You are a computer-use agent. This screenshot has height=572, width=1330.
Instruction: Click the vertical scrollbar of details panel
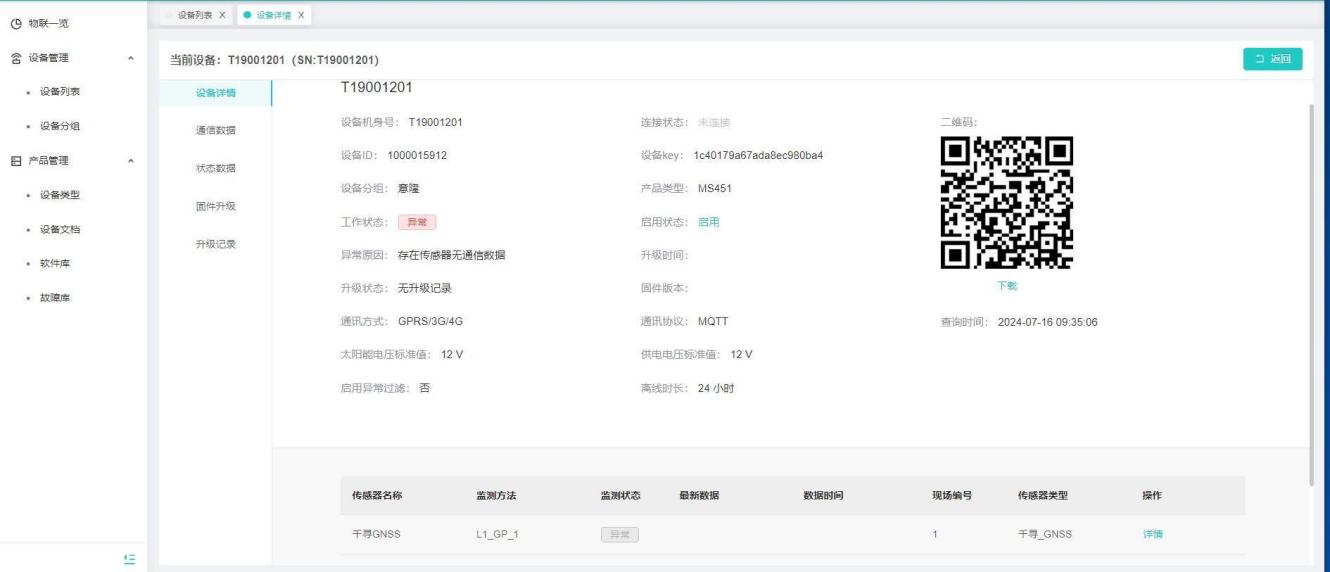(x=1311, y=290)
